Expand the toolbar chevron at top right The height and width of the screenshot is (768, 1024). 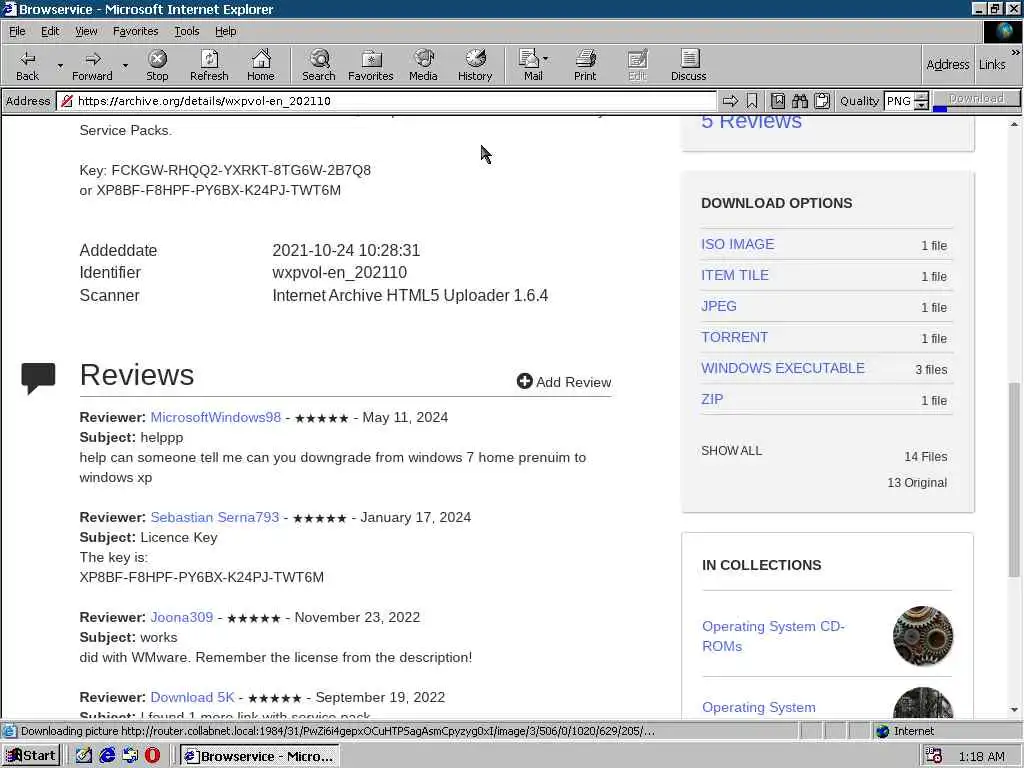point(1016,52)
